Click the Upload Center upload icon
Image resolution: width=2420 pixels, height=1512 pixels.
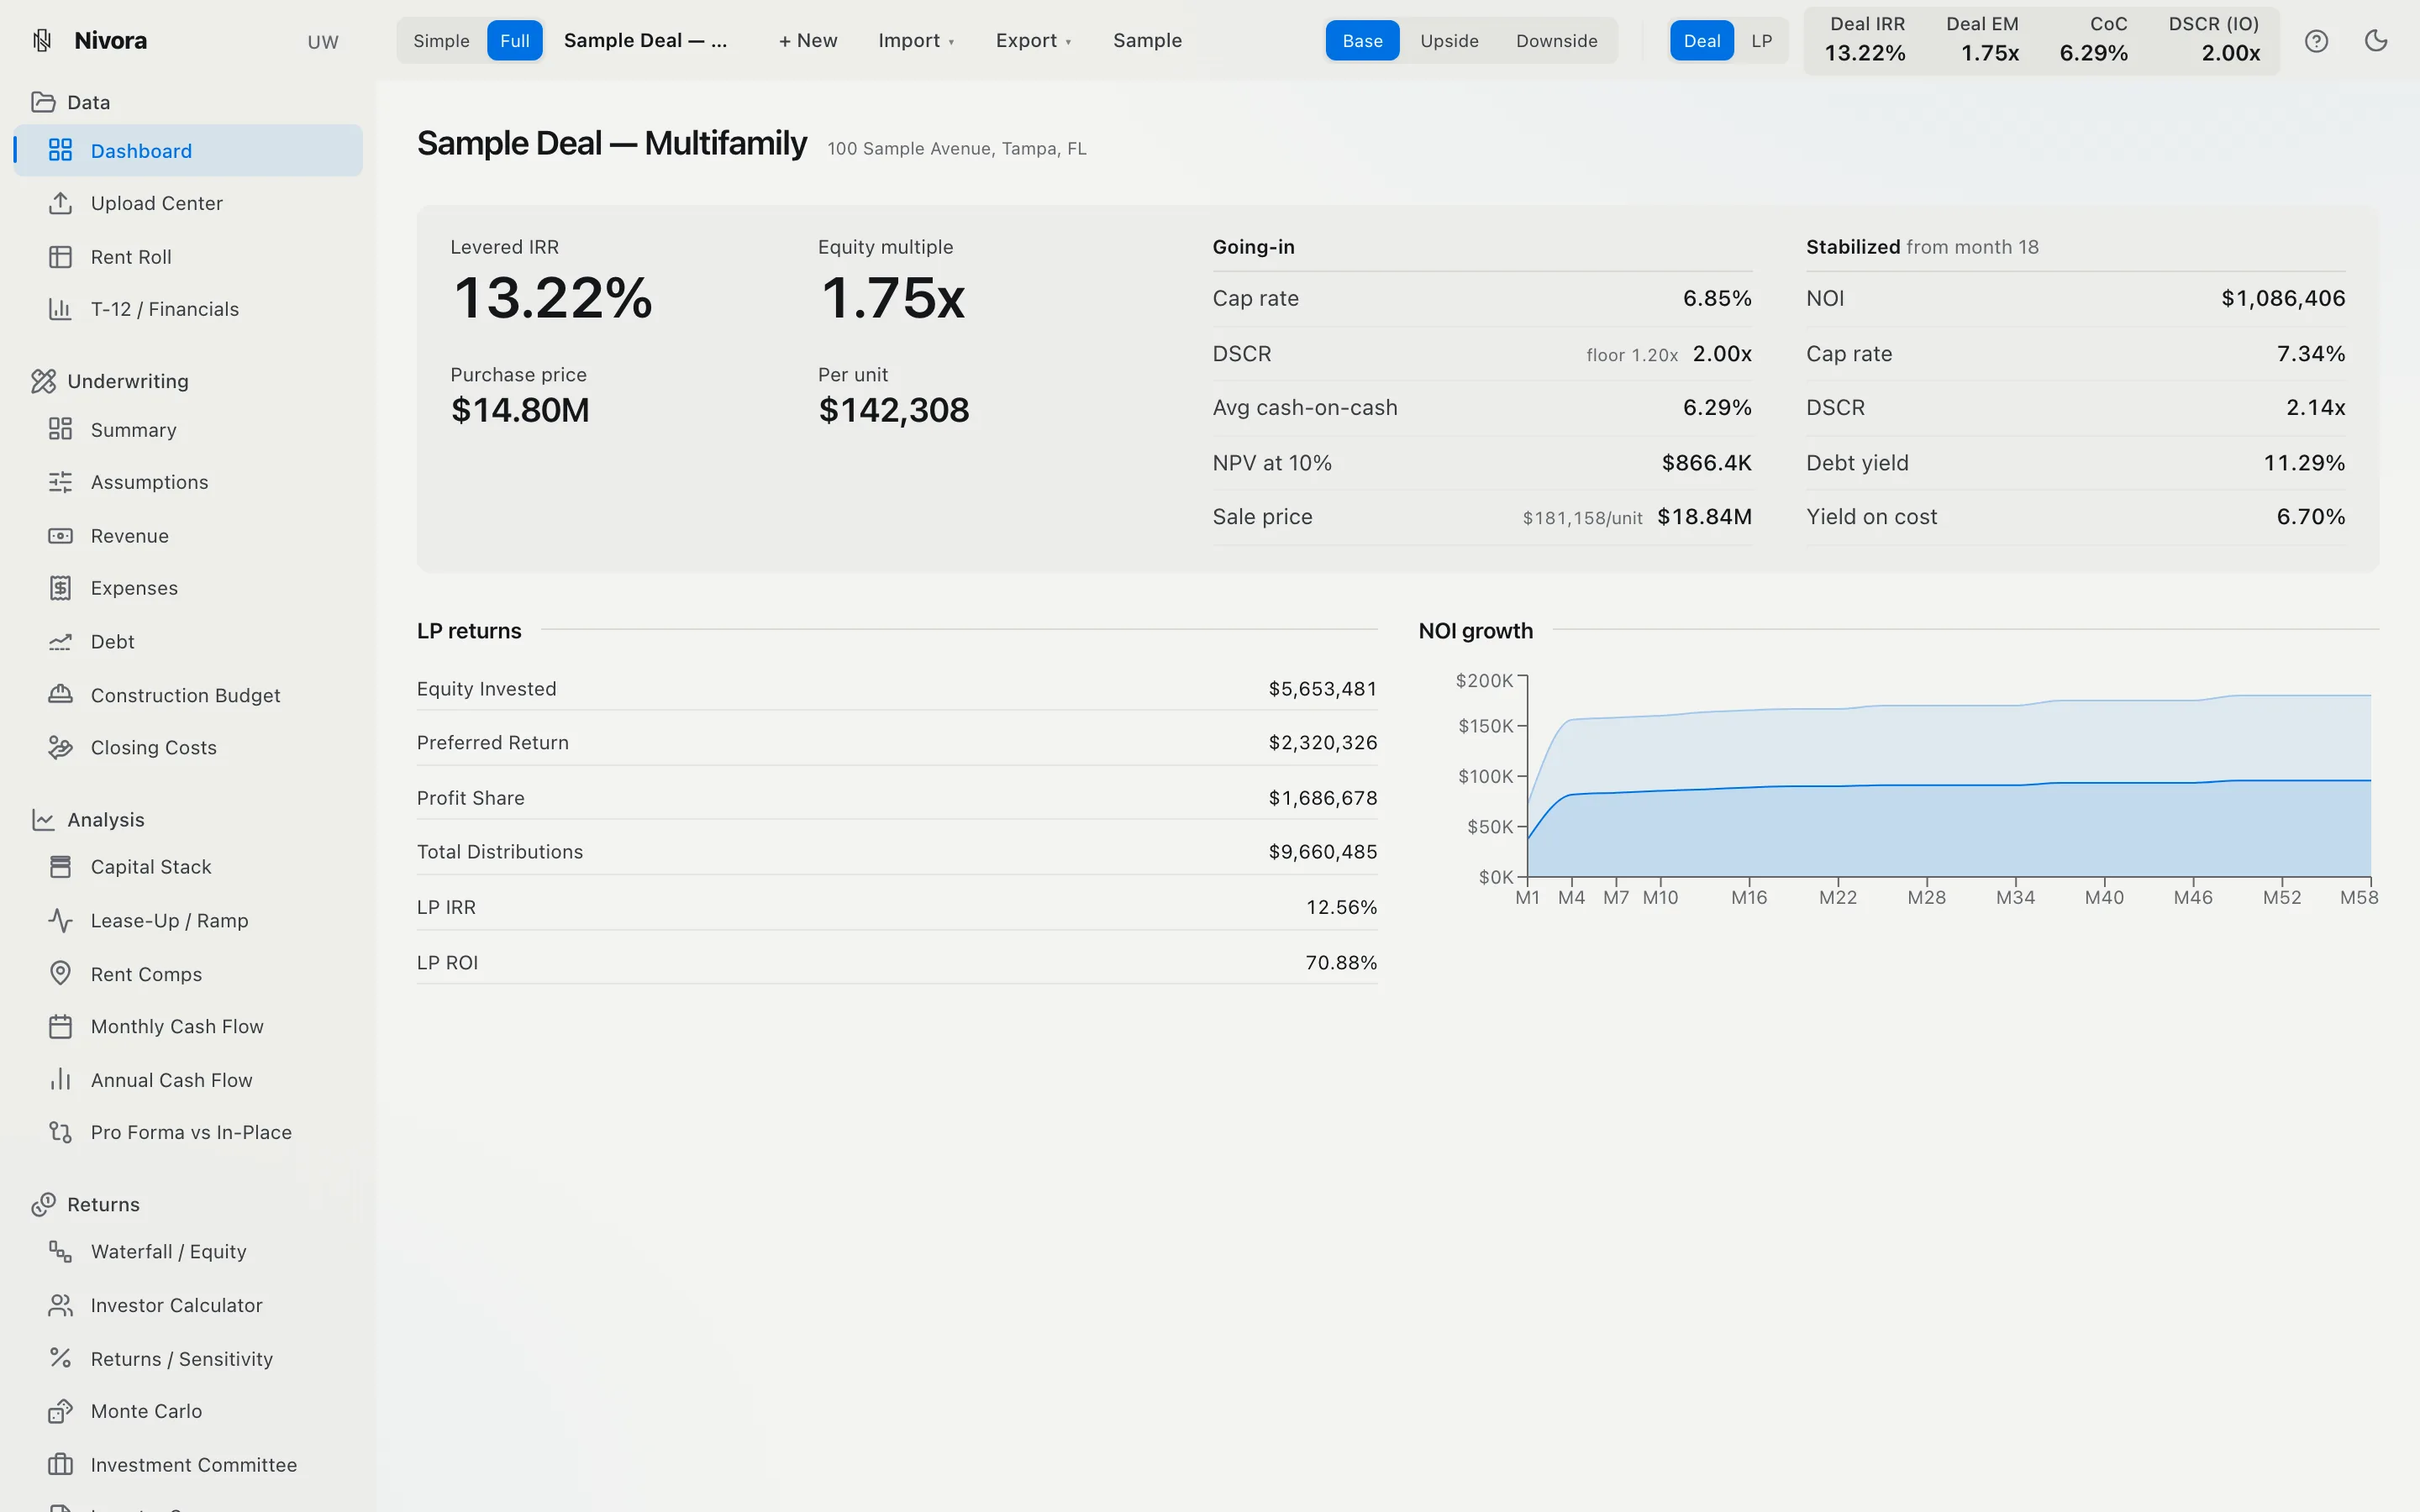60,203
